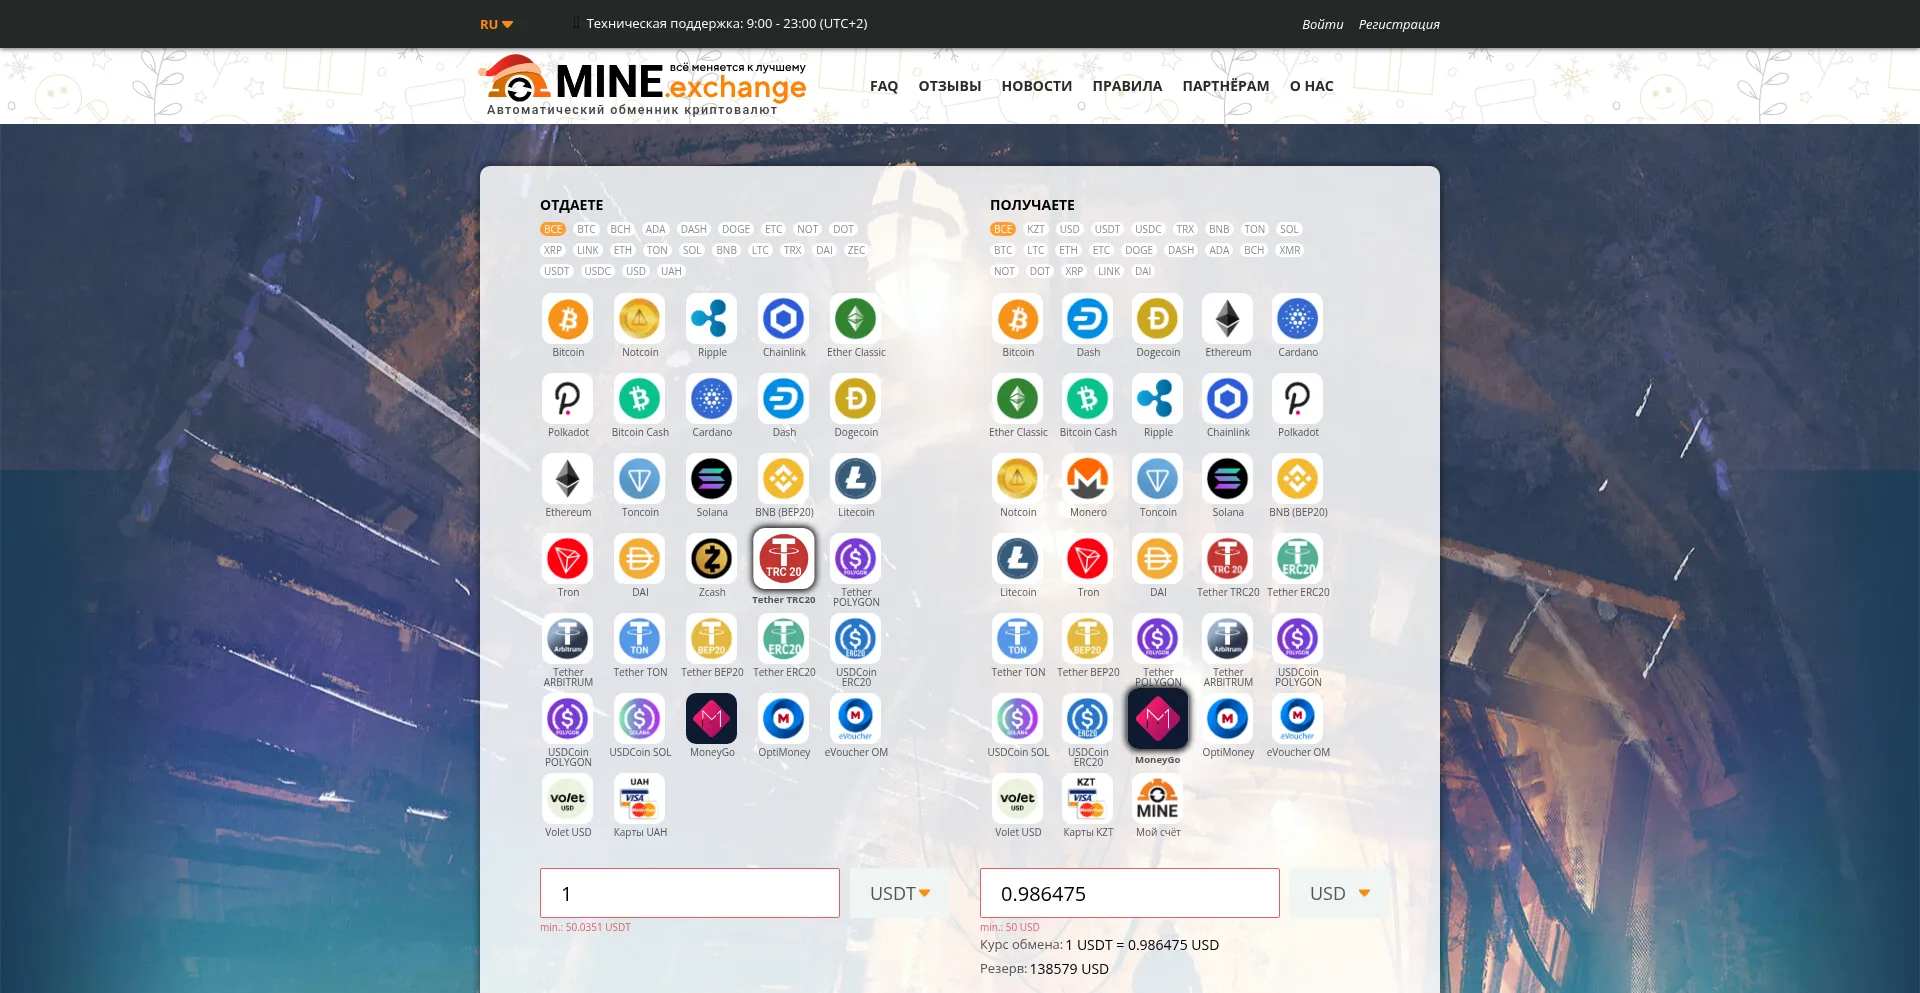Select Bitcoin in the ОТДАЕТЕ column
Image resolution: width=1920 pixels, height=993 pixels.
567,318
